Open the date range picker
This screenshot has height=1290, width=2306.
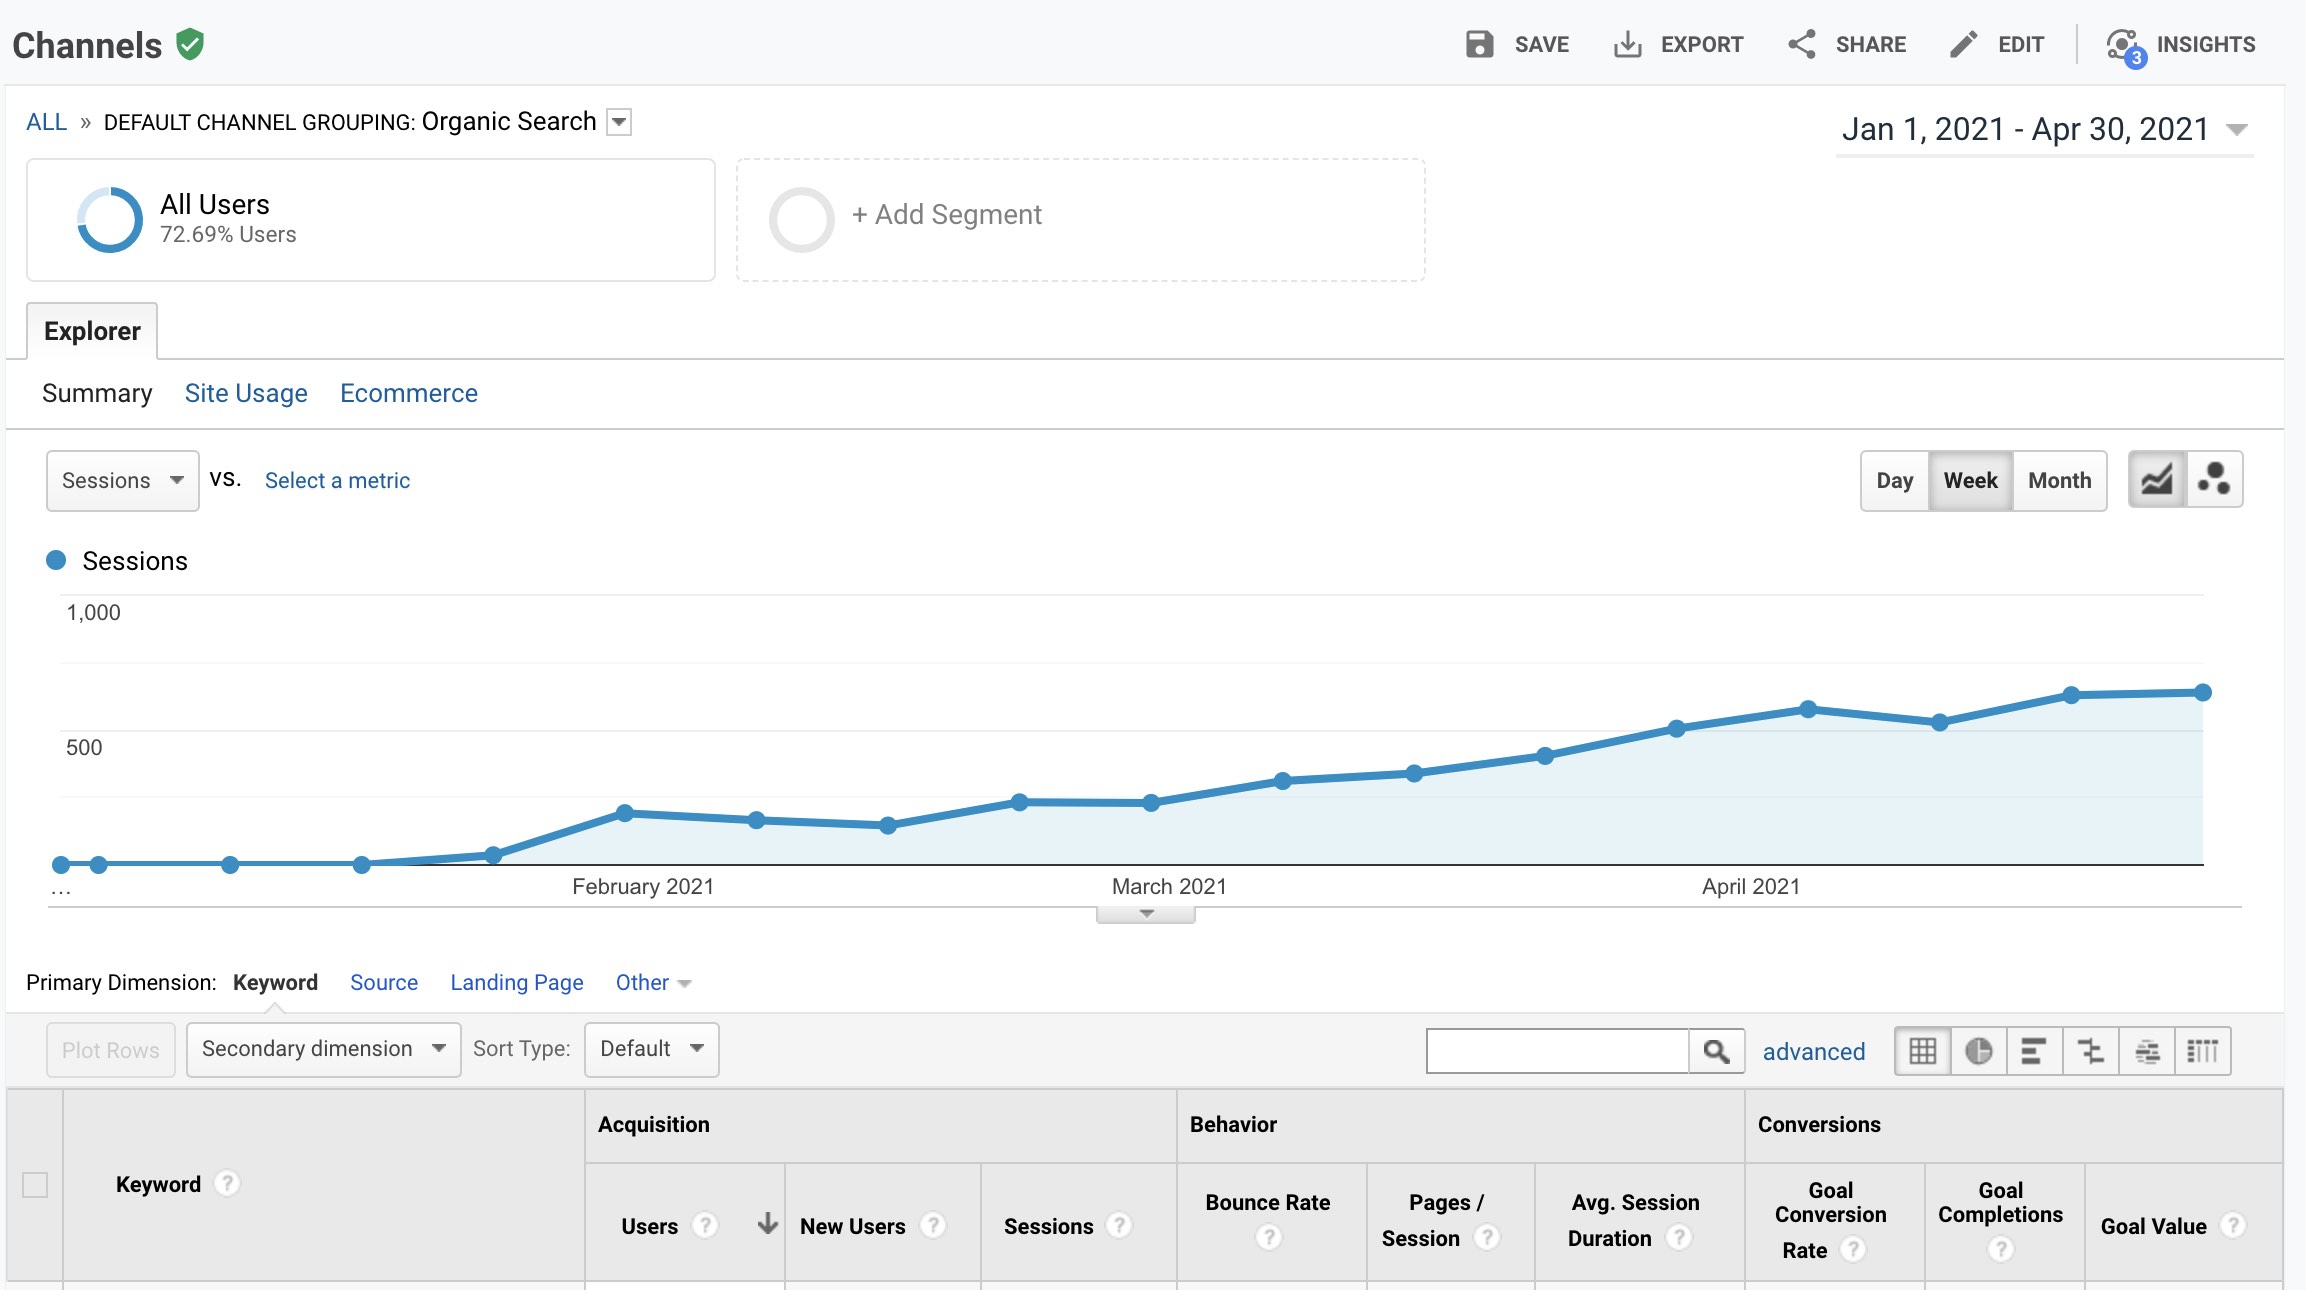(2043, 129)
